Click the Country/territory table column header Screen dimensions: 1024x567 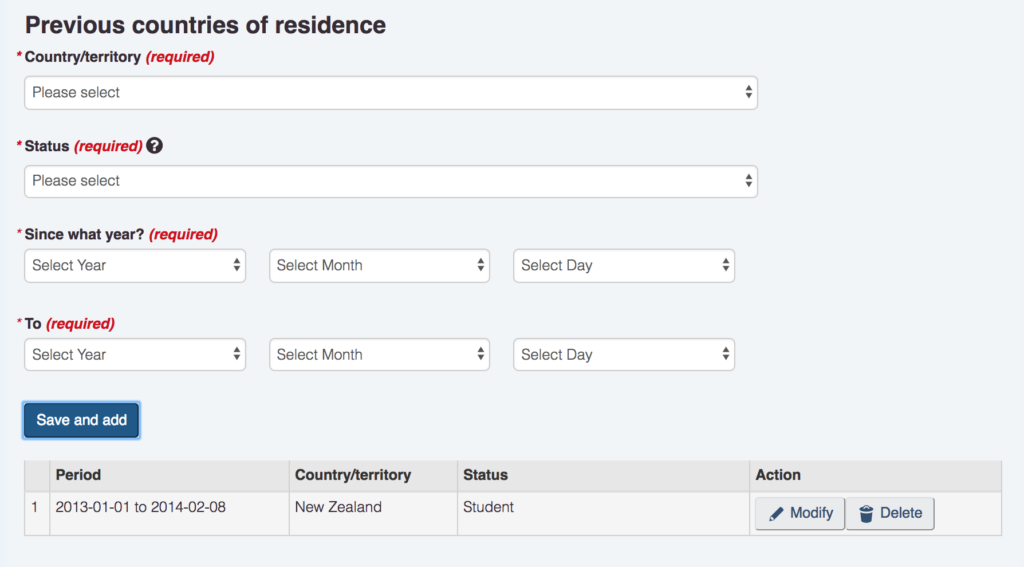point(353,475)
